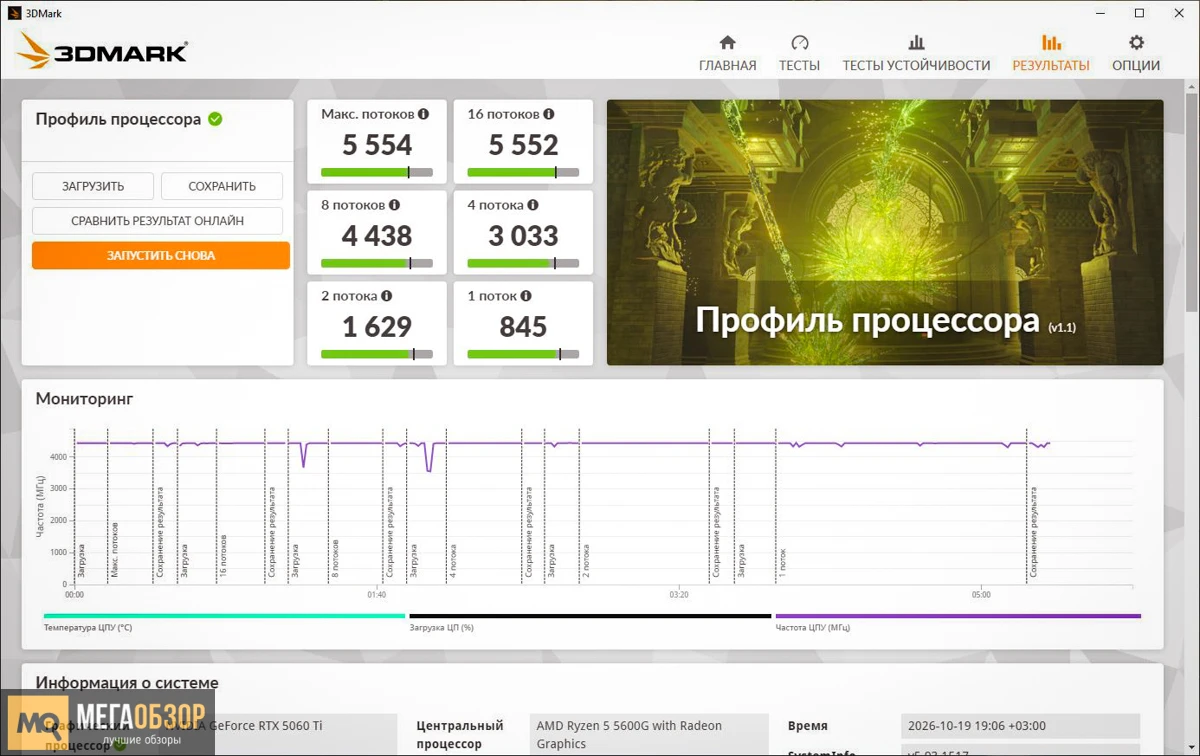The height and width of the screenshot is (756, 1200).
Task: Toggle Температура ЦПУ legend line
Action: click(x=224, y=616)
